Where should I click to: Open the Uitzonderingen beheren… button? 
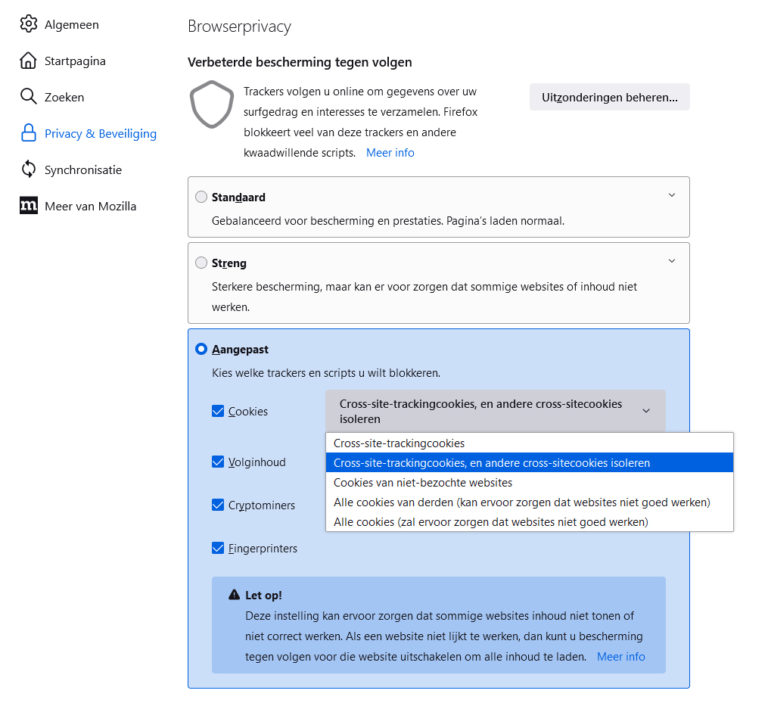[x=609, y=97]
